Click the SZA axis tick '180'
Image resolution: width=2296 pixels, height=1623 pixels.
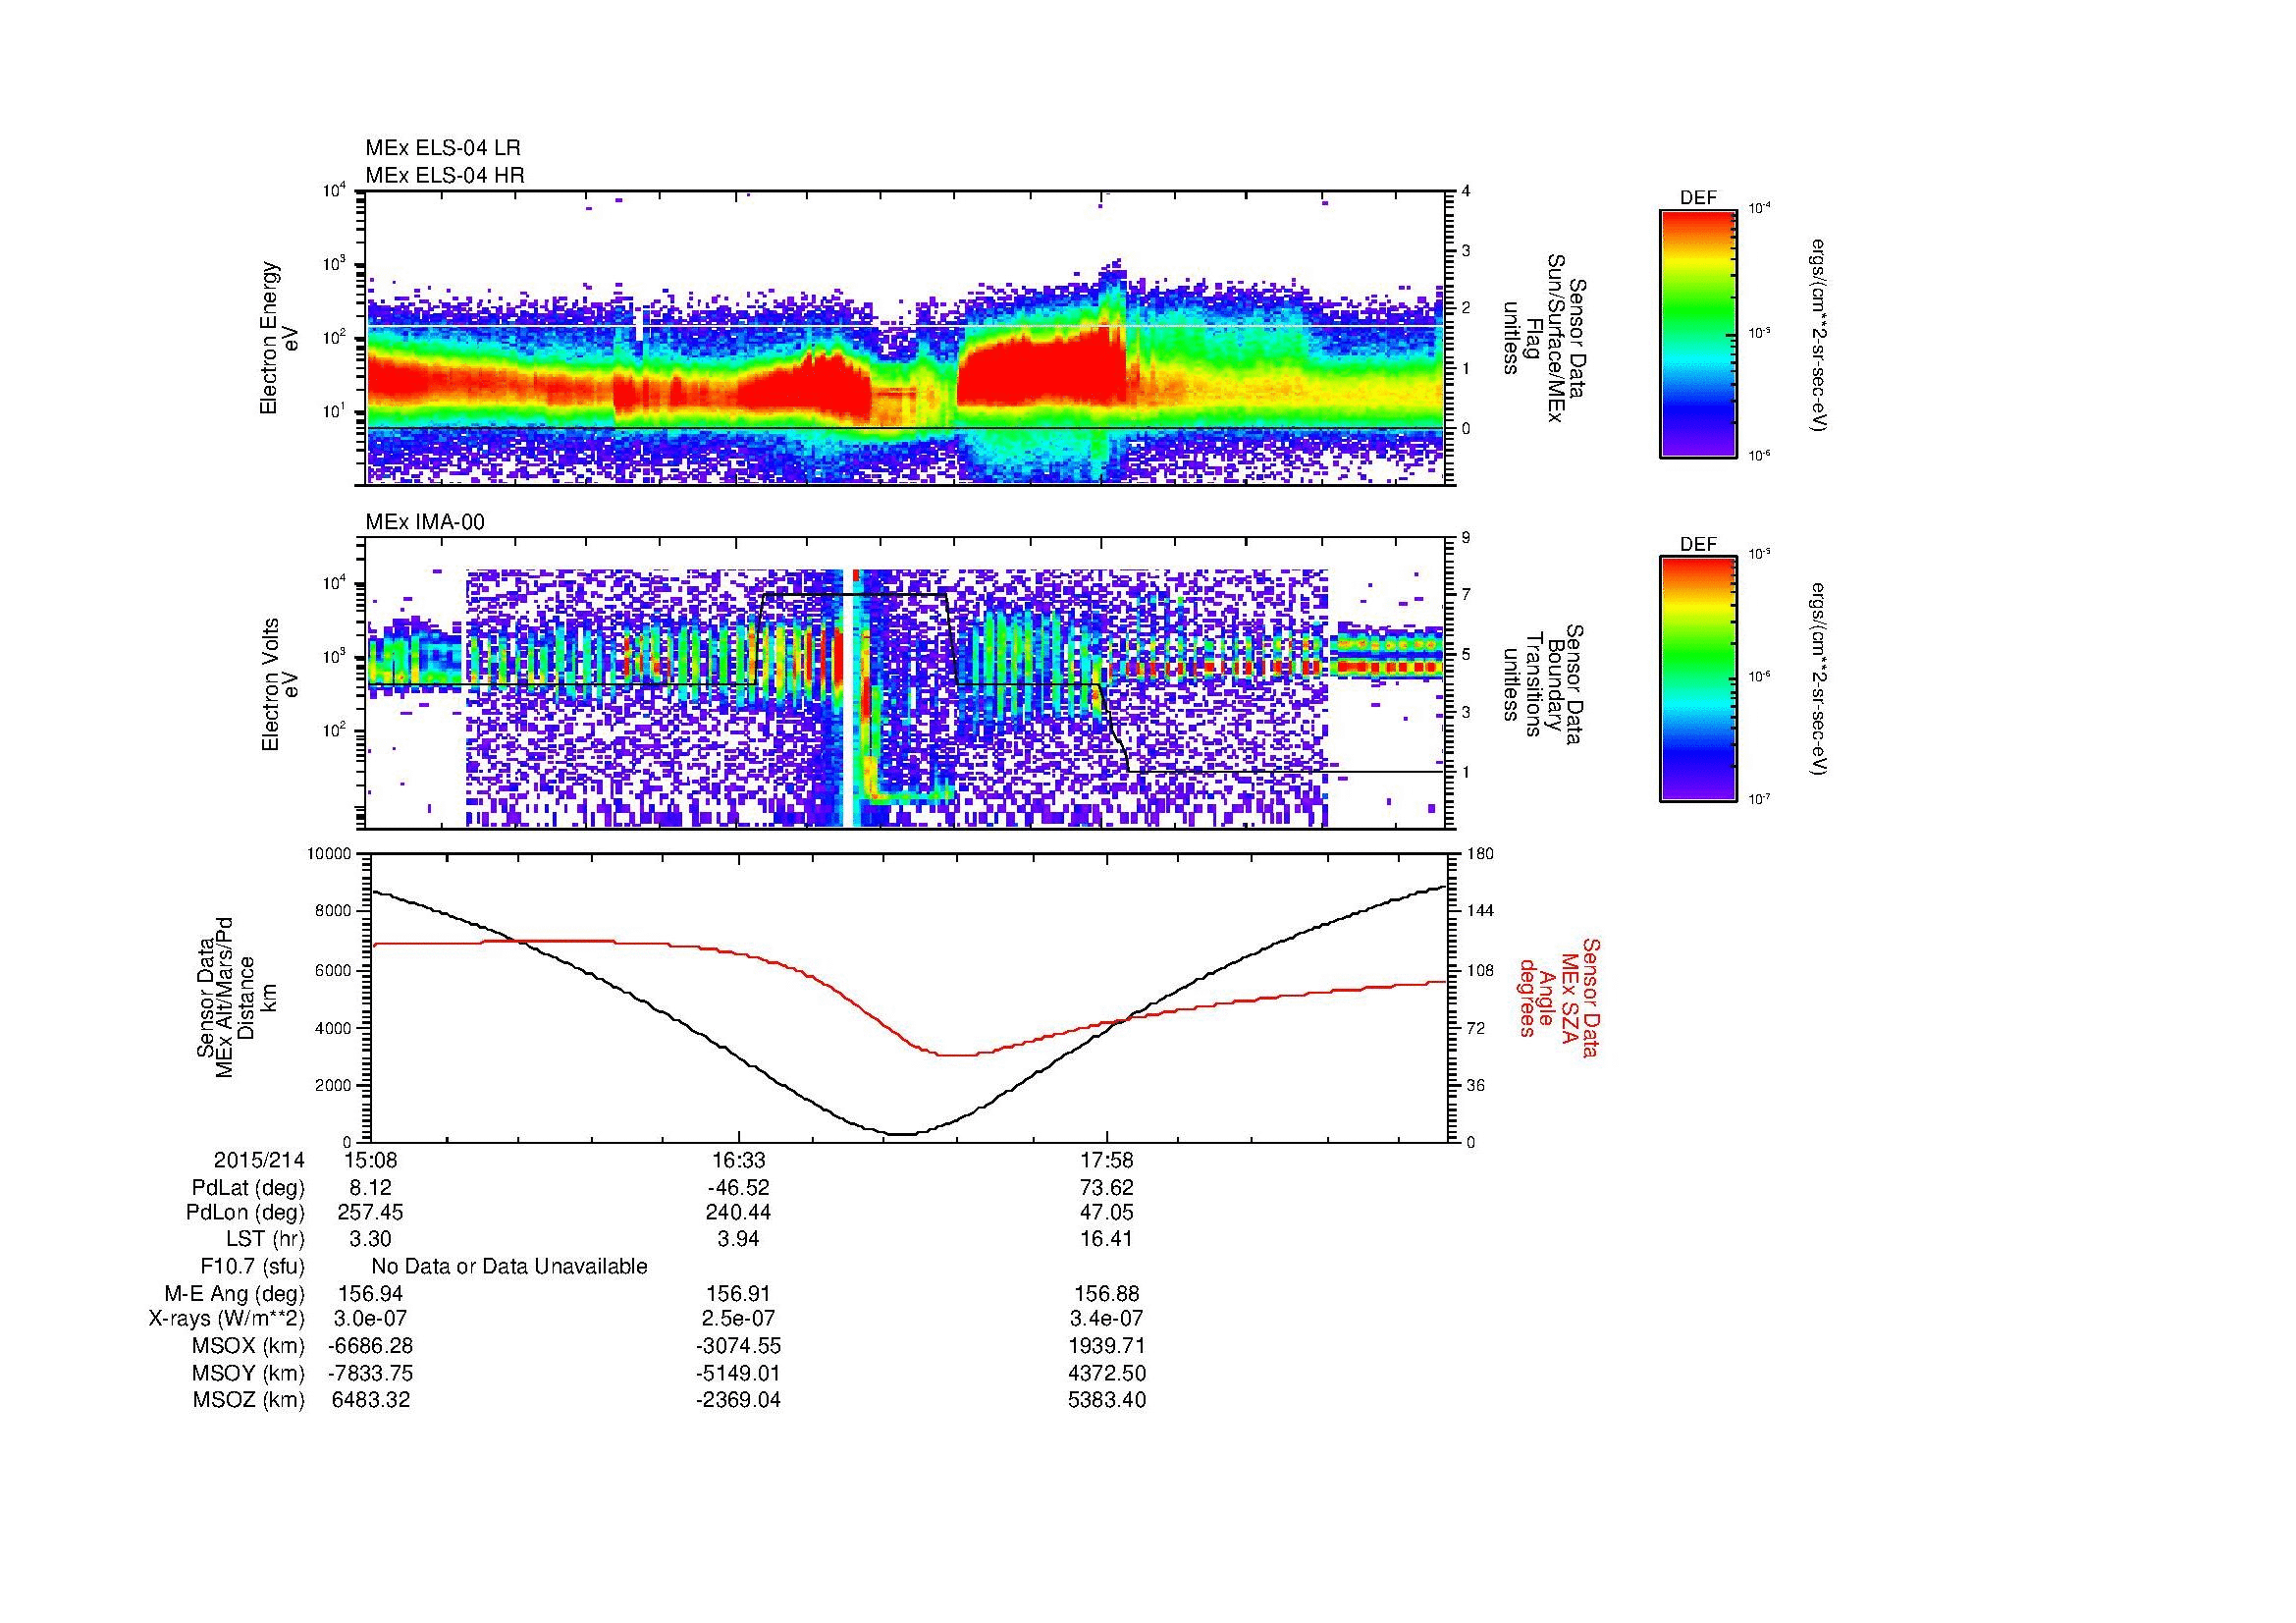coord(1481,854)
